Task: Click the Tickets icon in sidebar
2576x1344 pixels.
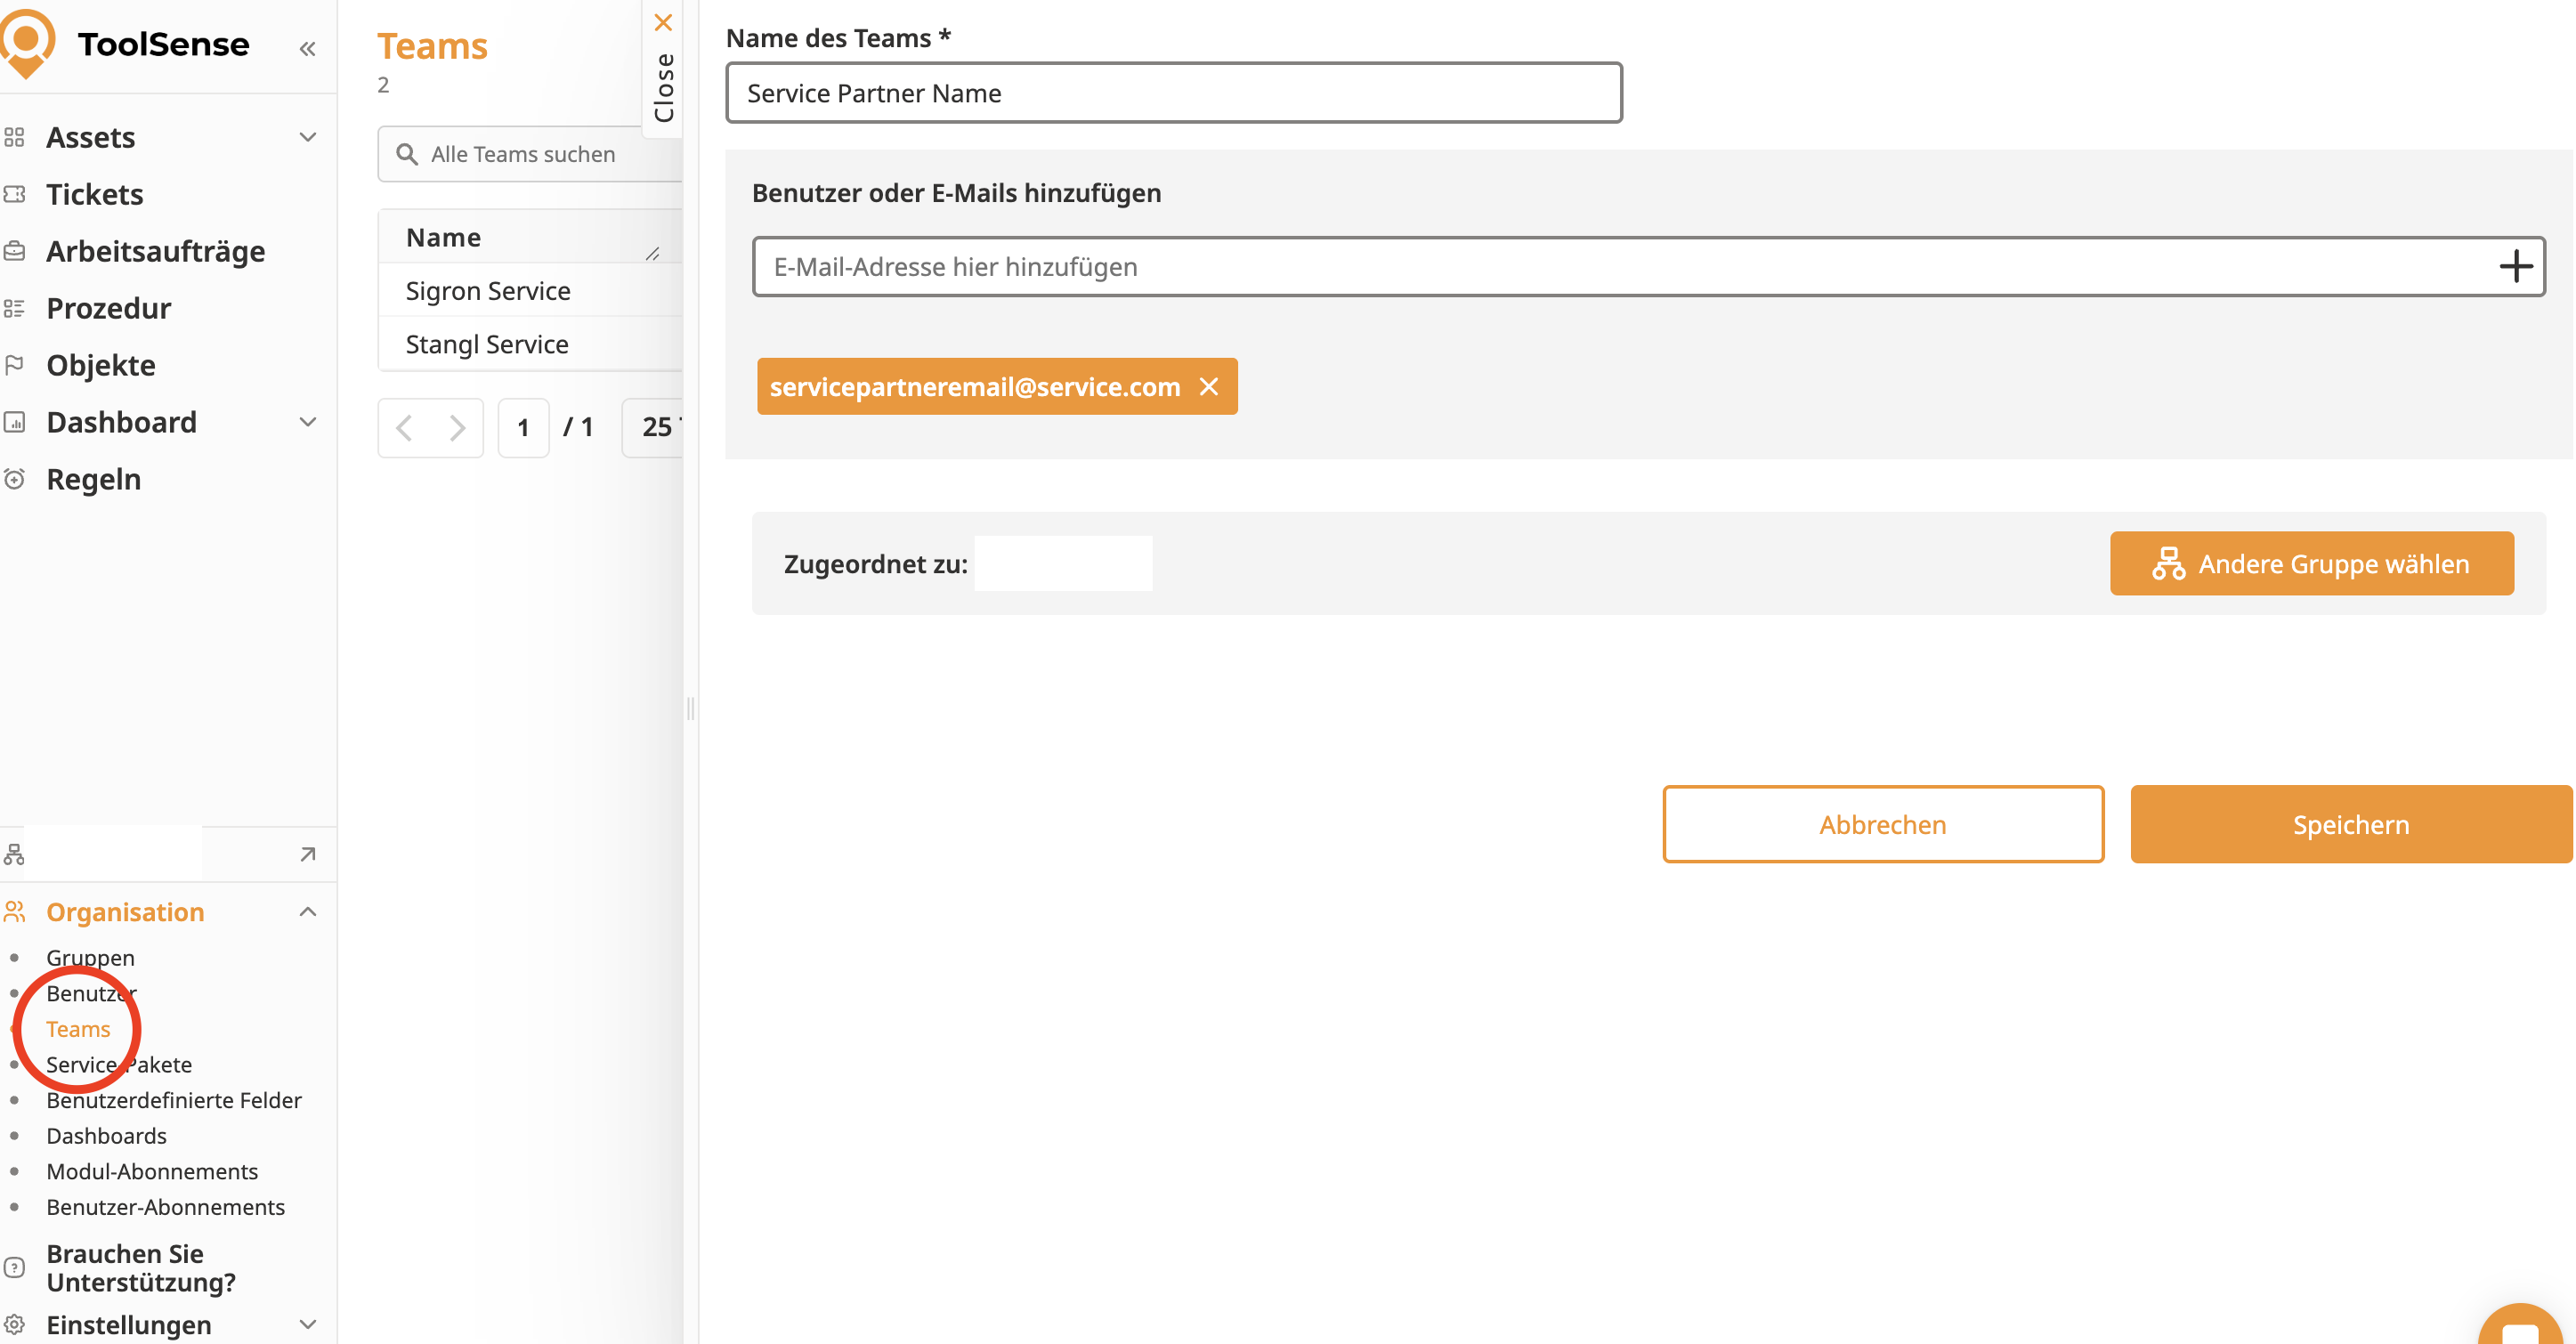Action: point(15,194)
